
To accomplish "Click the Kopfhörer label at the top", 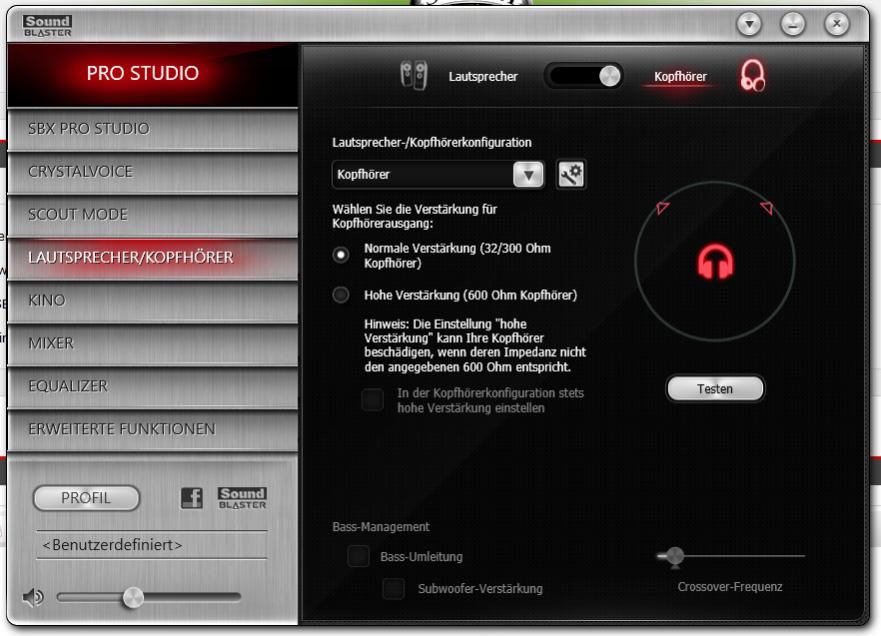I will (x=680, y=76).
